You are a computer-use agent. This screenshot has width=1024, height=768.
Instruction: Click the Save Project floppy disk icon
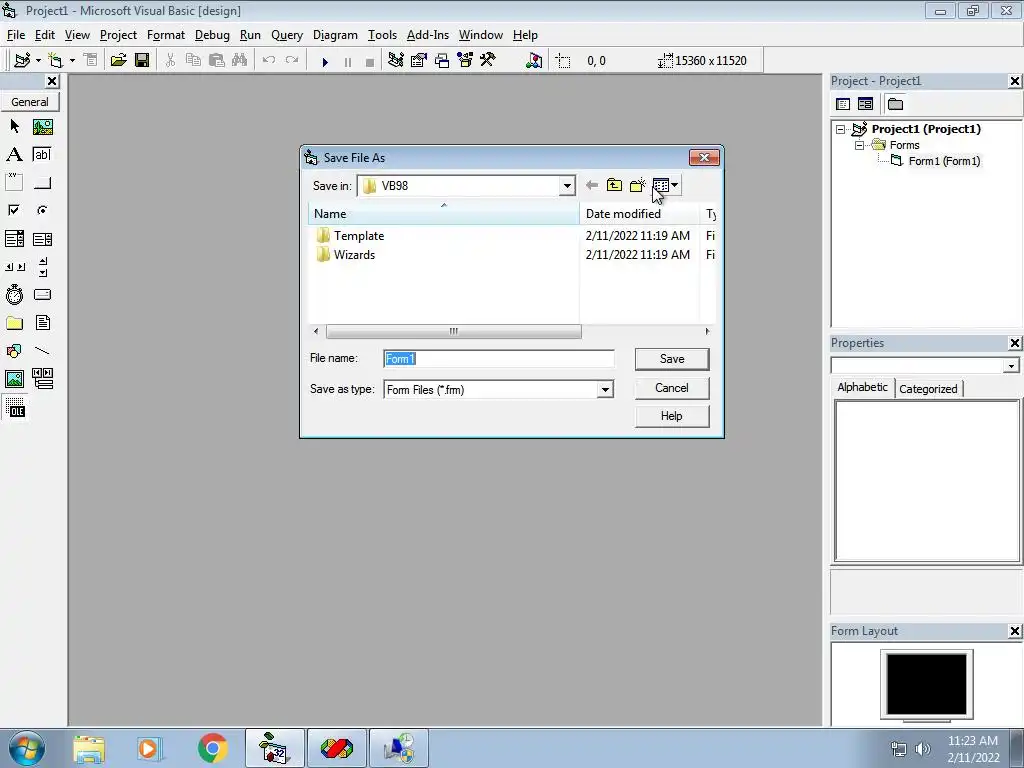tap(142, 61)
